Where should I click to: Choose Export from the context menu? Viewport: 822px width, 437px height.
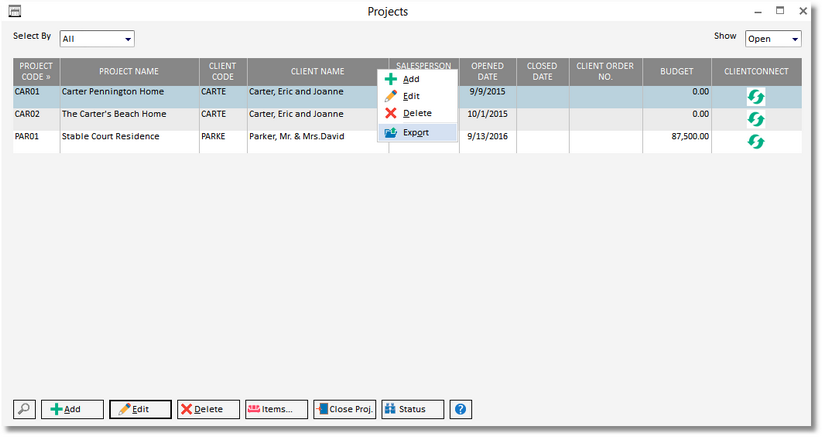point(417,133)
